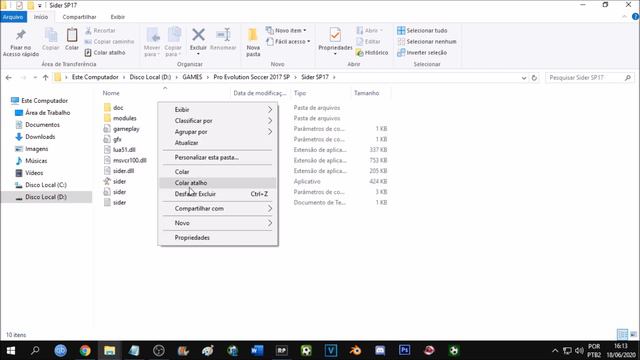
Task: Click Pro Evolution Soccer 2017 SP breadcrumb
Action: tap(251, 77)
